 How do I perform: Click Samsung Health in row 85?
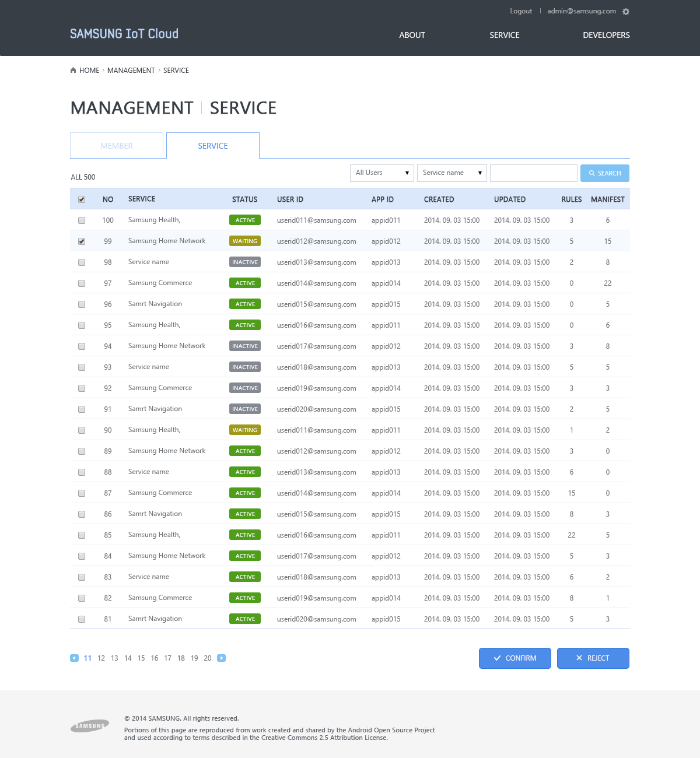[x=154, y=535]
